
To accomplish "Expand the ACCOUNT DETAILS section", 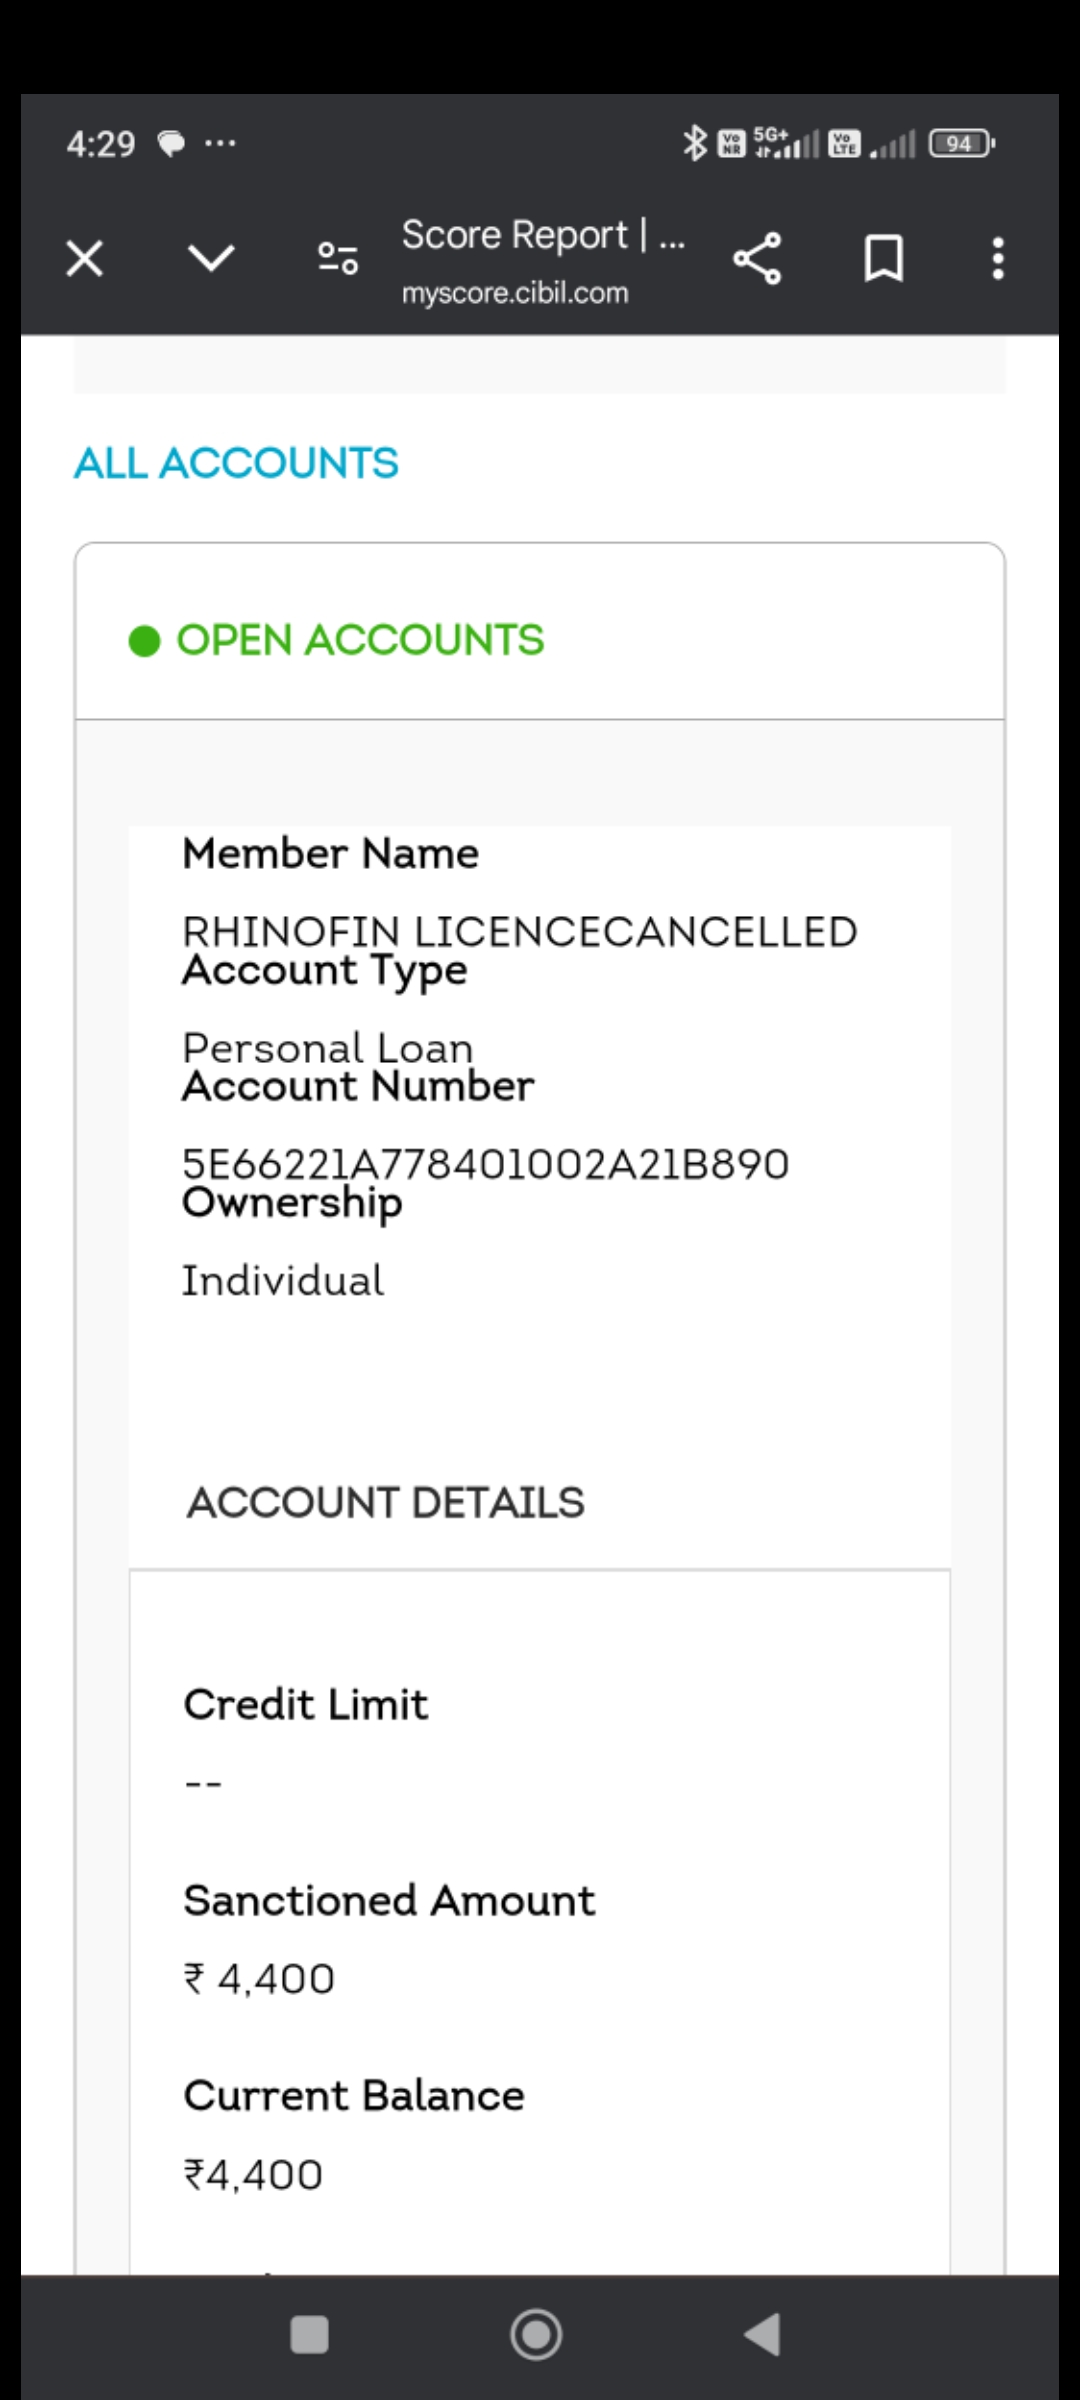I will coord(385,1503).
